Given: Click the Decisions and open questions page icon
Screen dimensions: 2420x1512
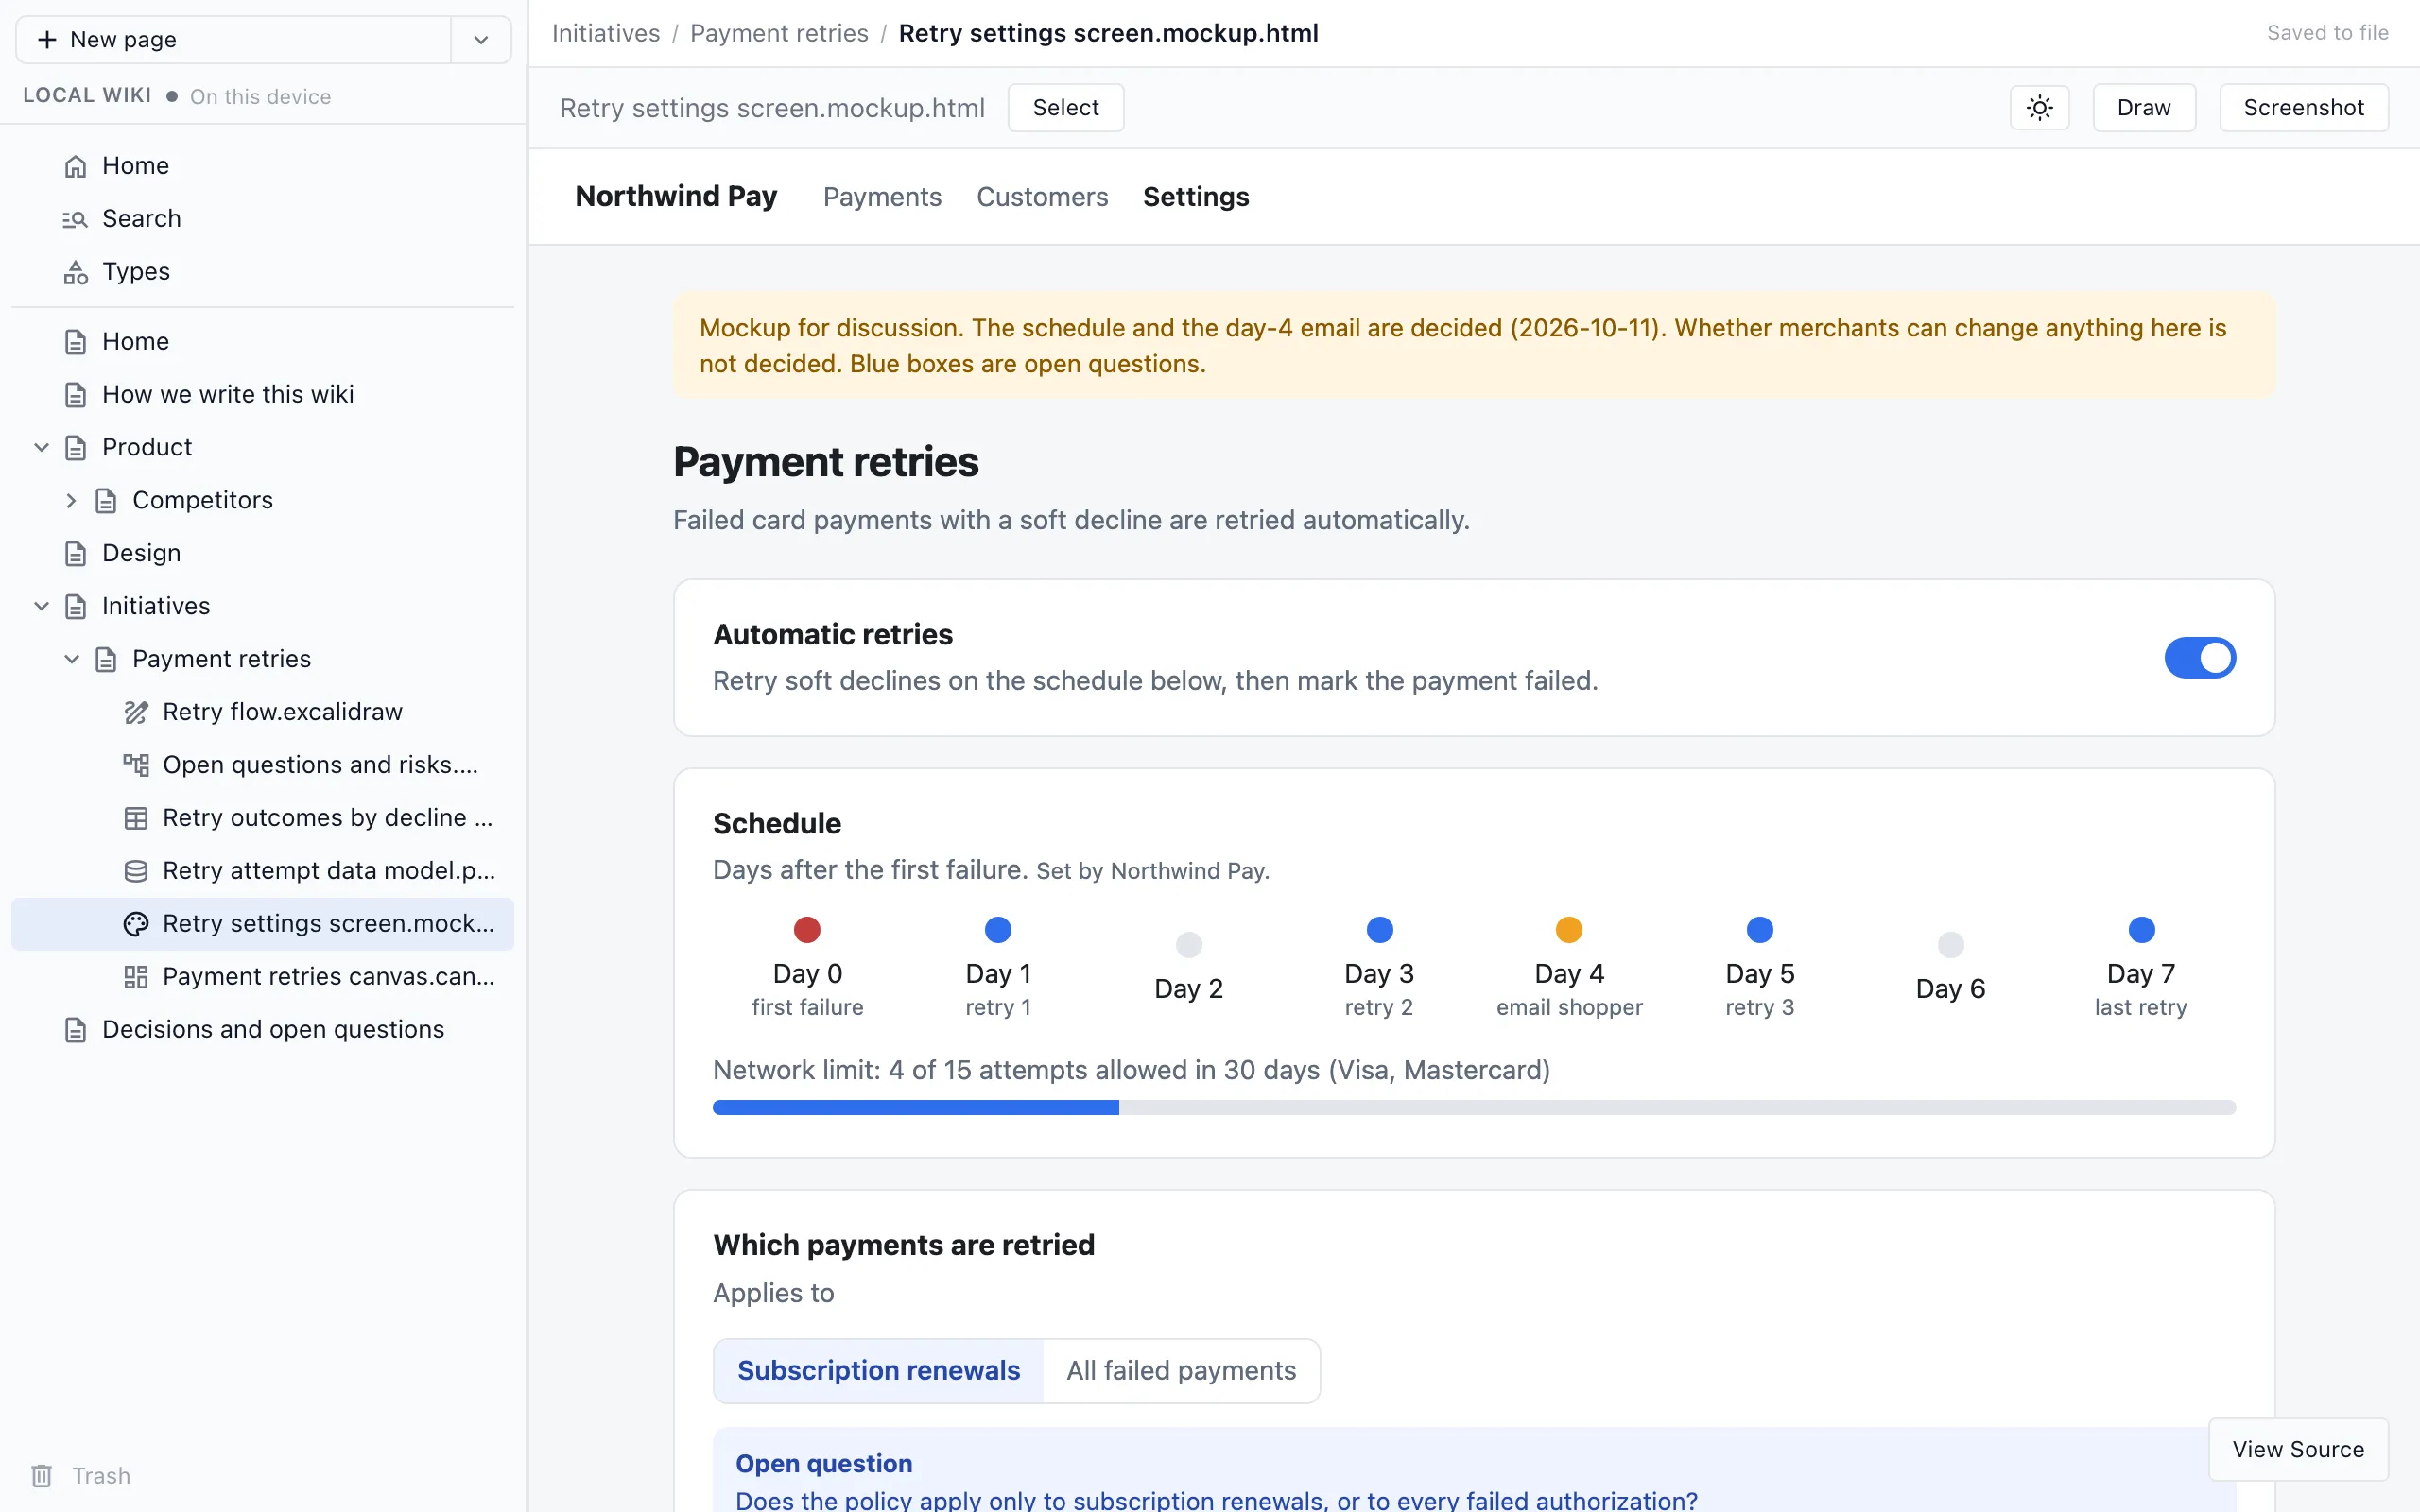Looking at the screenshot, I should (75, 1030).
